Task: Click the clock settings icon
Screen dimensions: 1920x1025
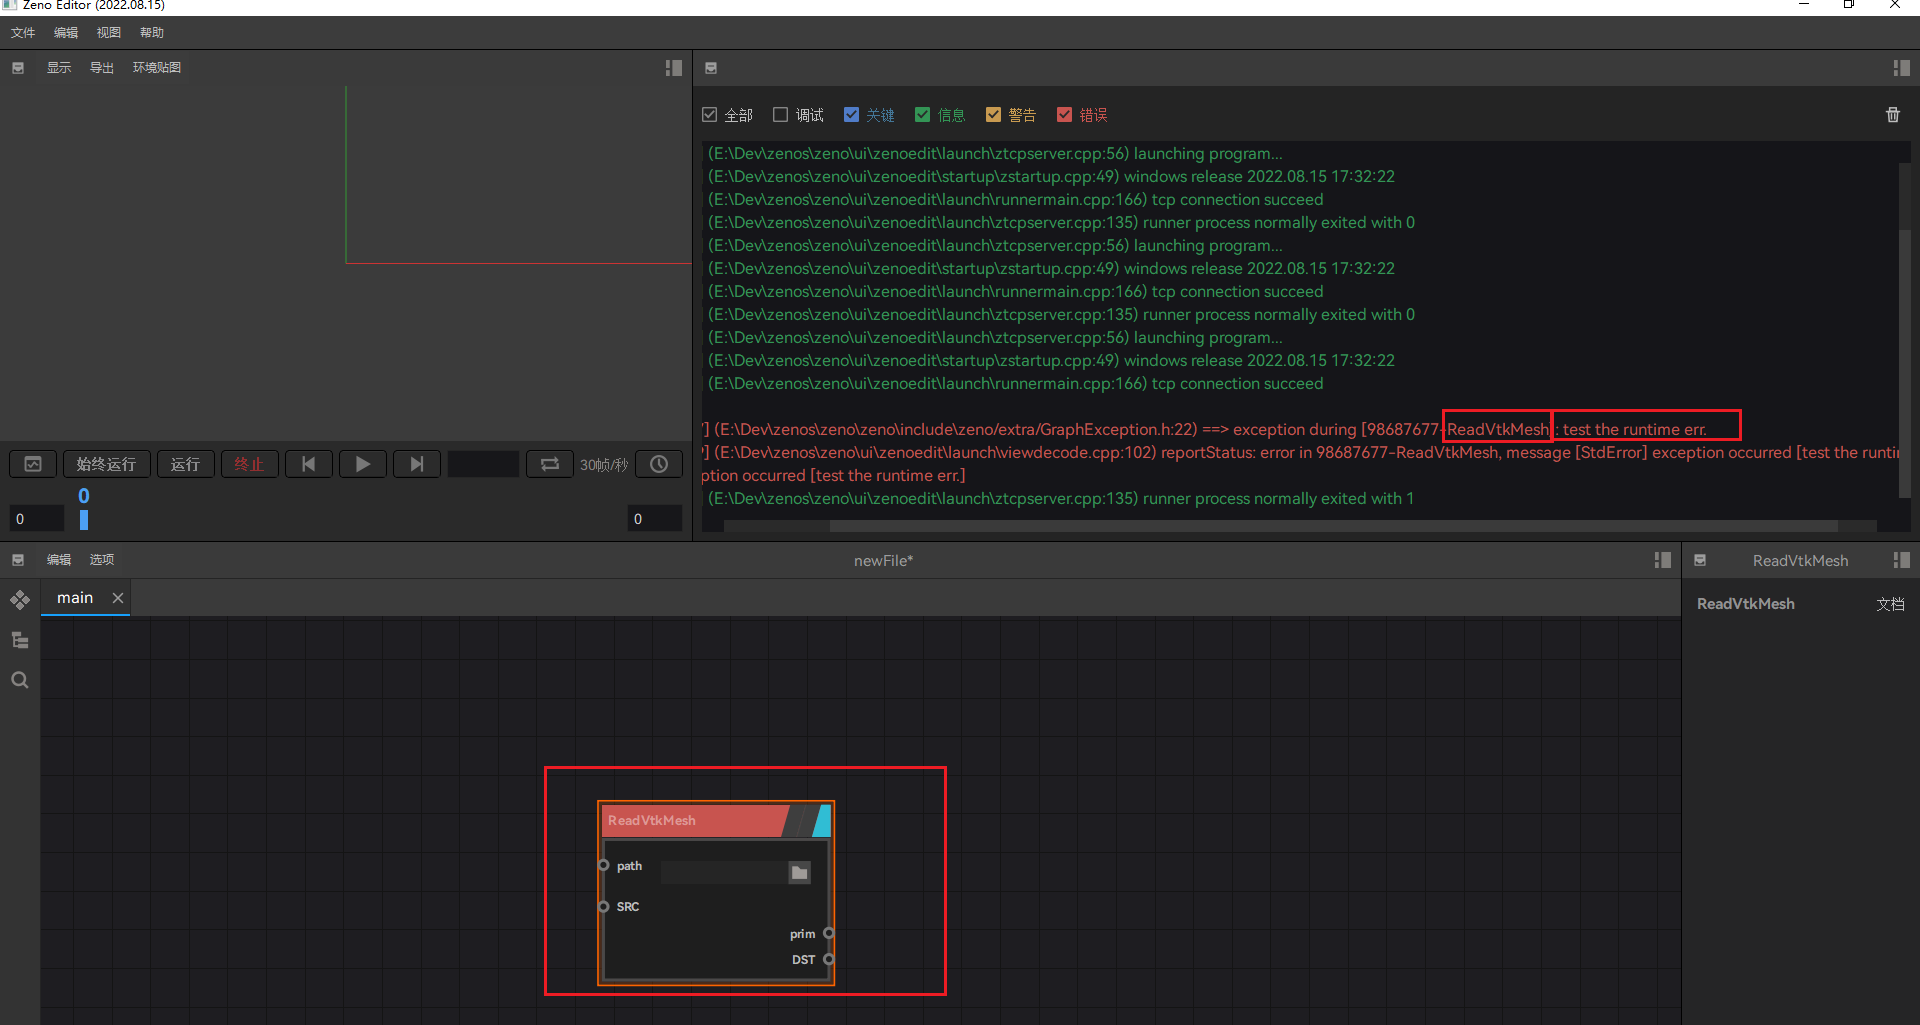Action: [x=659, y=464]
